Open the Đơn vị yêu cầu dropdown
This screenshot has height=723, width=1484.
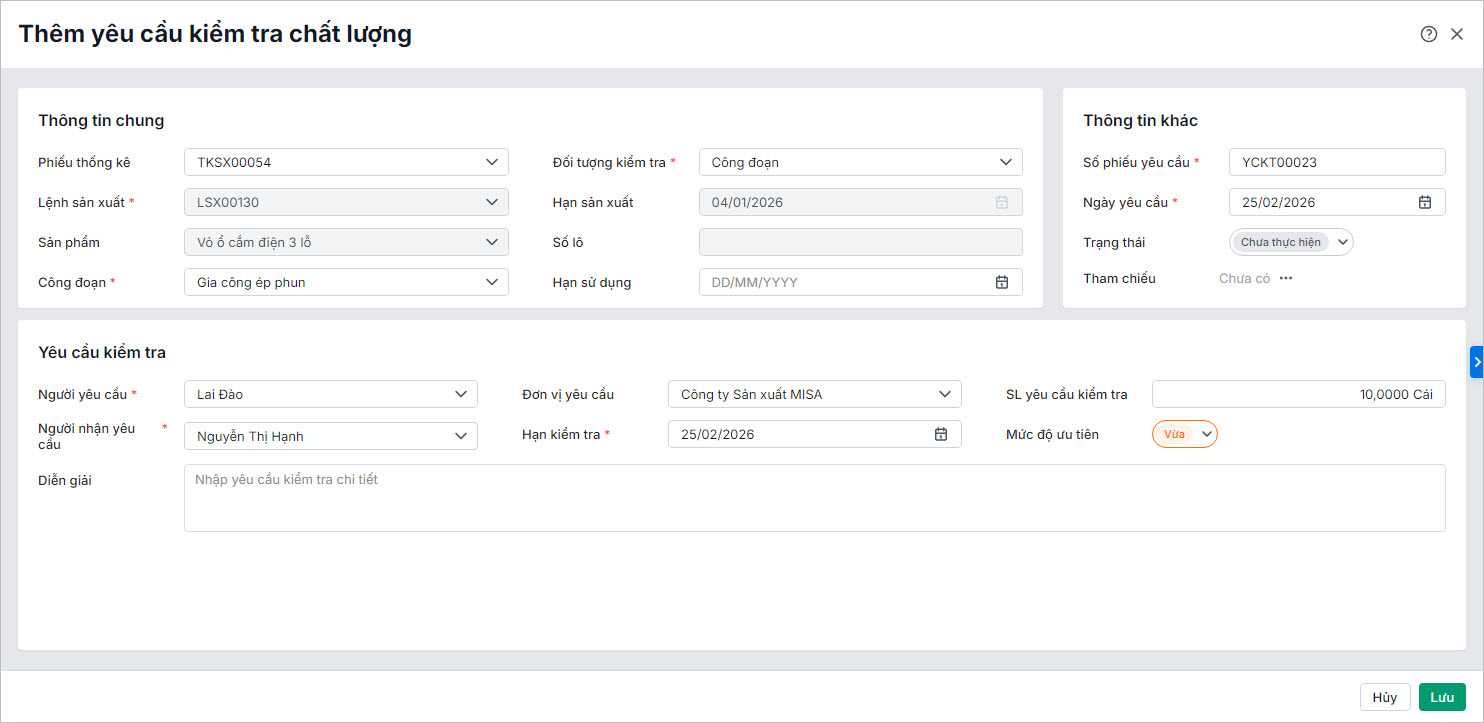[944, 394]
